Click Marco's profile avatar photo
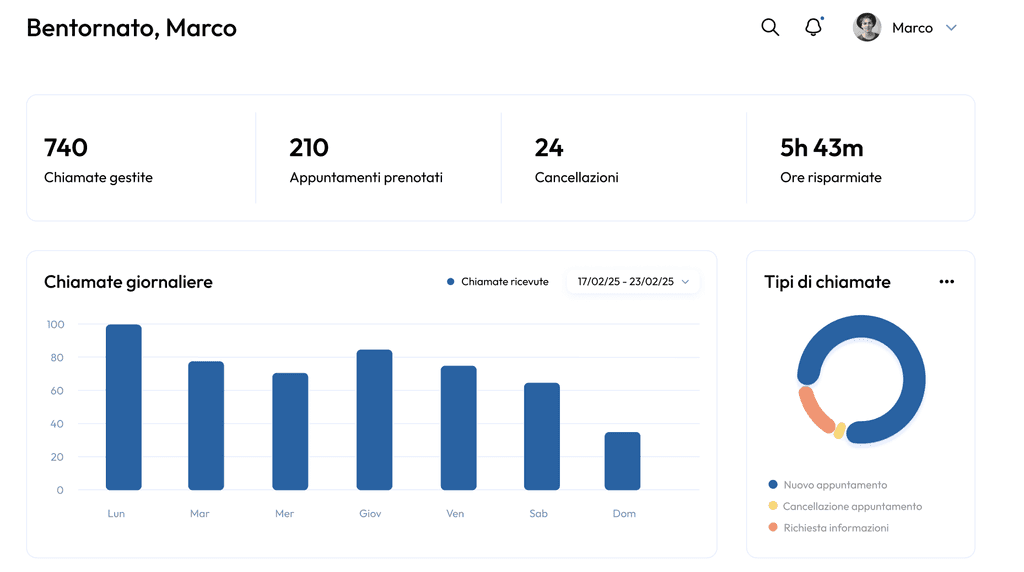The width and height of the screenshot is (1024, 572). 867,27
